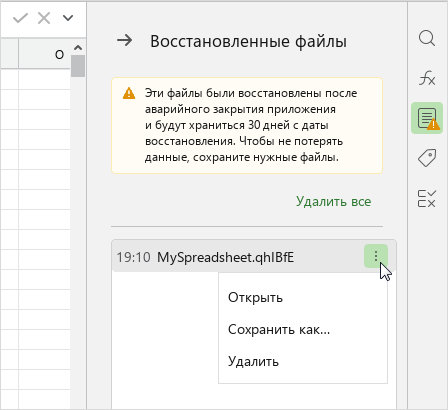Toggle the recovered files sidebar icon
Screen dimensions: 448x410
pos(427,118)
